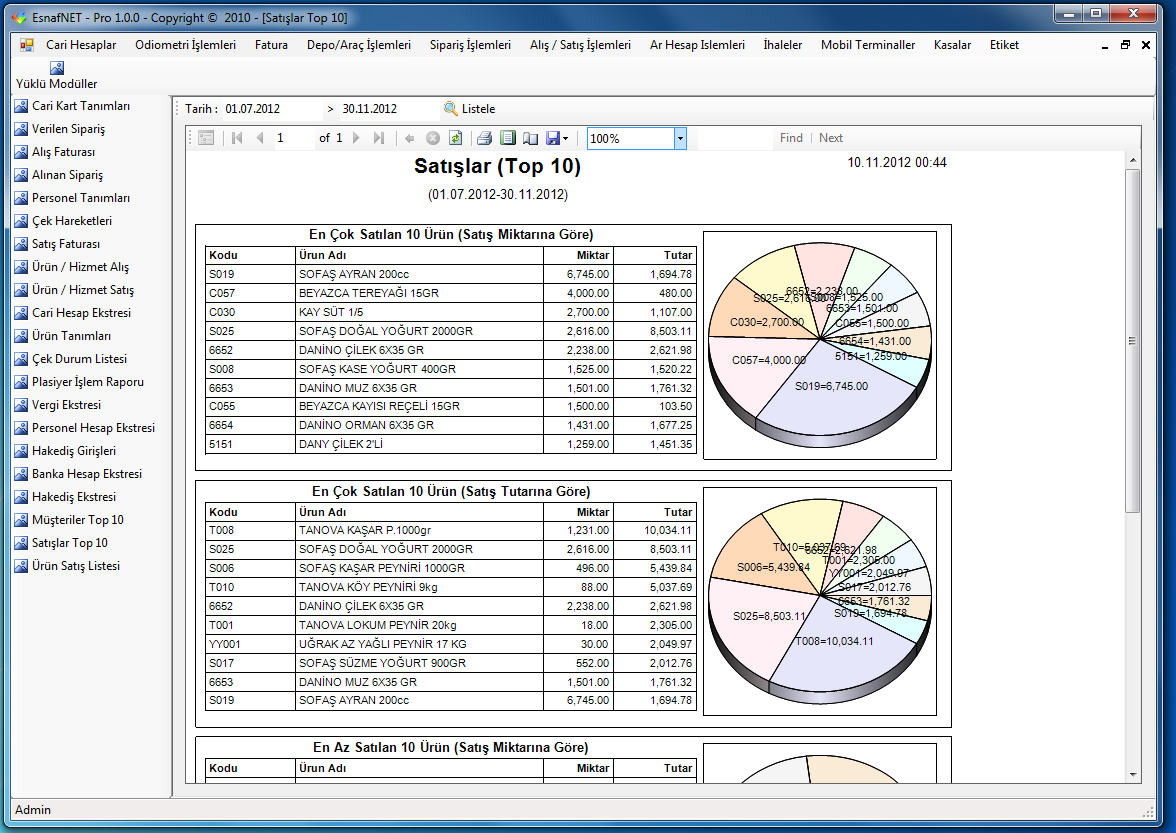Click the application icon in the menu bar
The image size is (1176, 833).
pyautogui.click(x=27, y=45)
